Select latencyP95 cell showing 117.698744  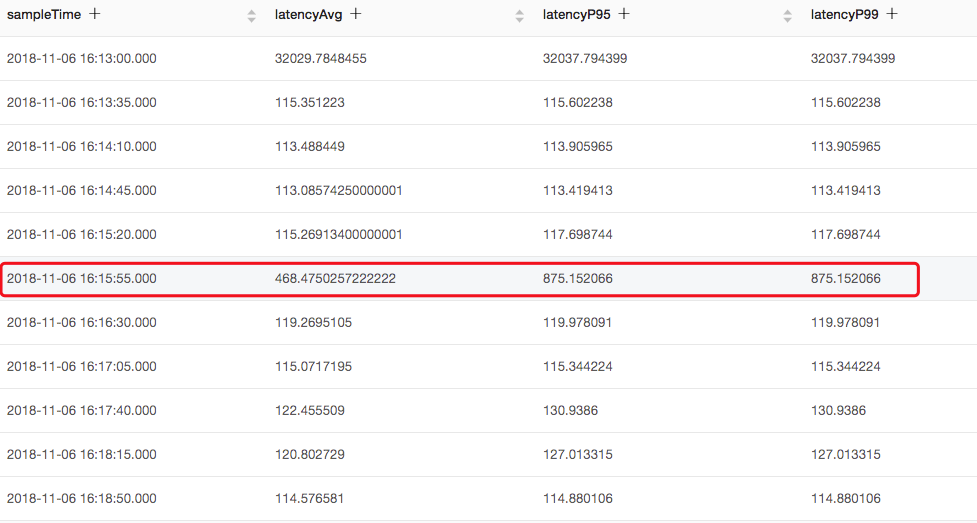pos(578,234)
